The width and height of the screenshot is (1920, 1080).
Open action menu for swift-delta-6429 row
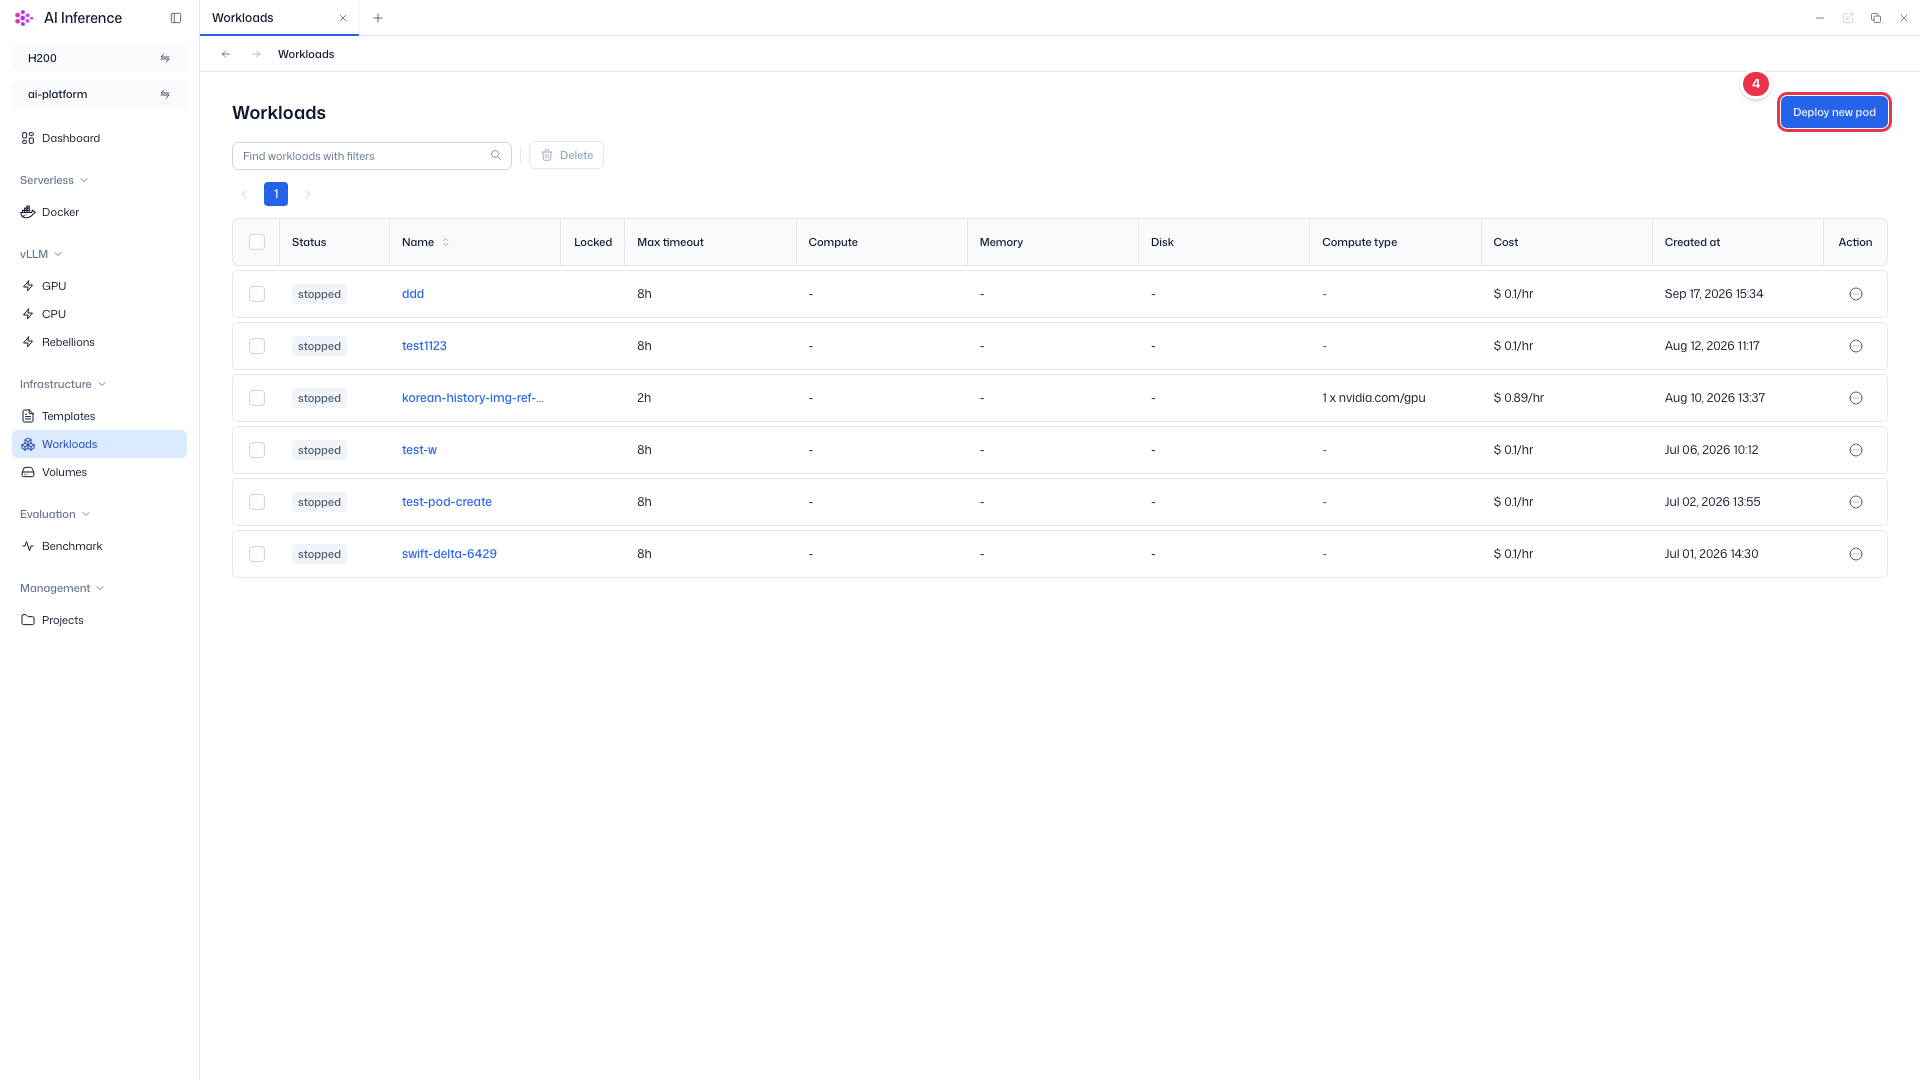1856,554
